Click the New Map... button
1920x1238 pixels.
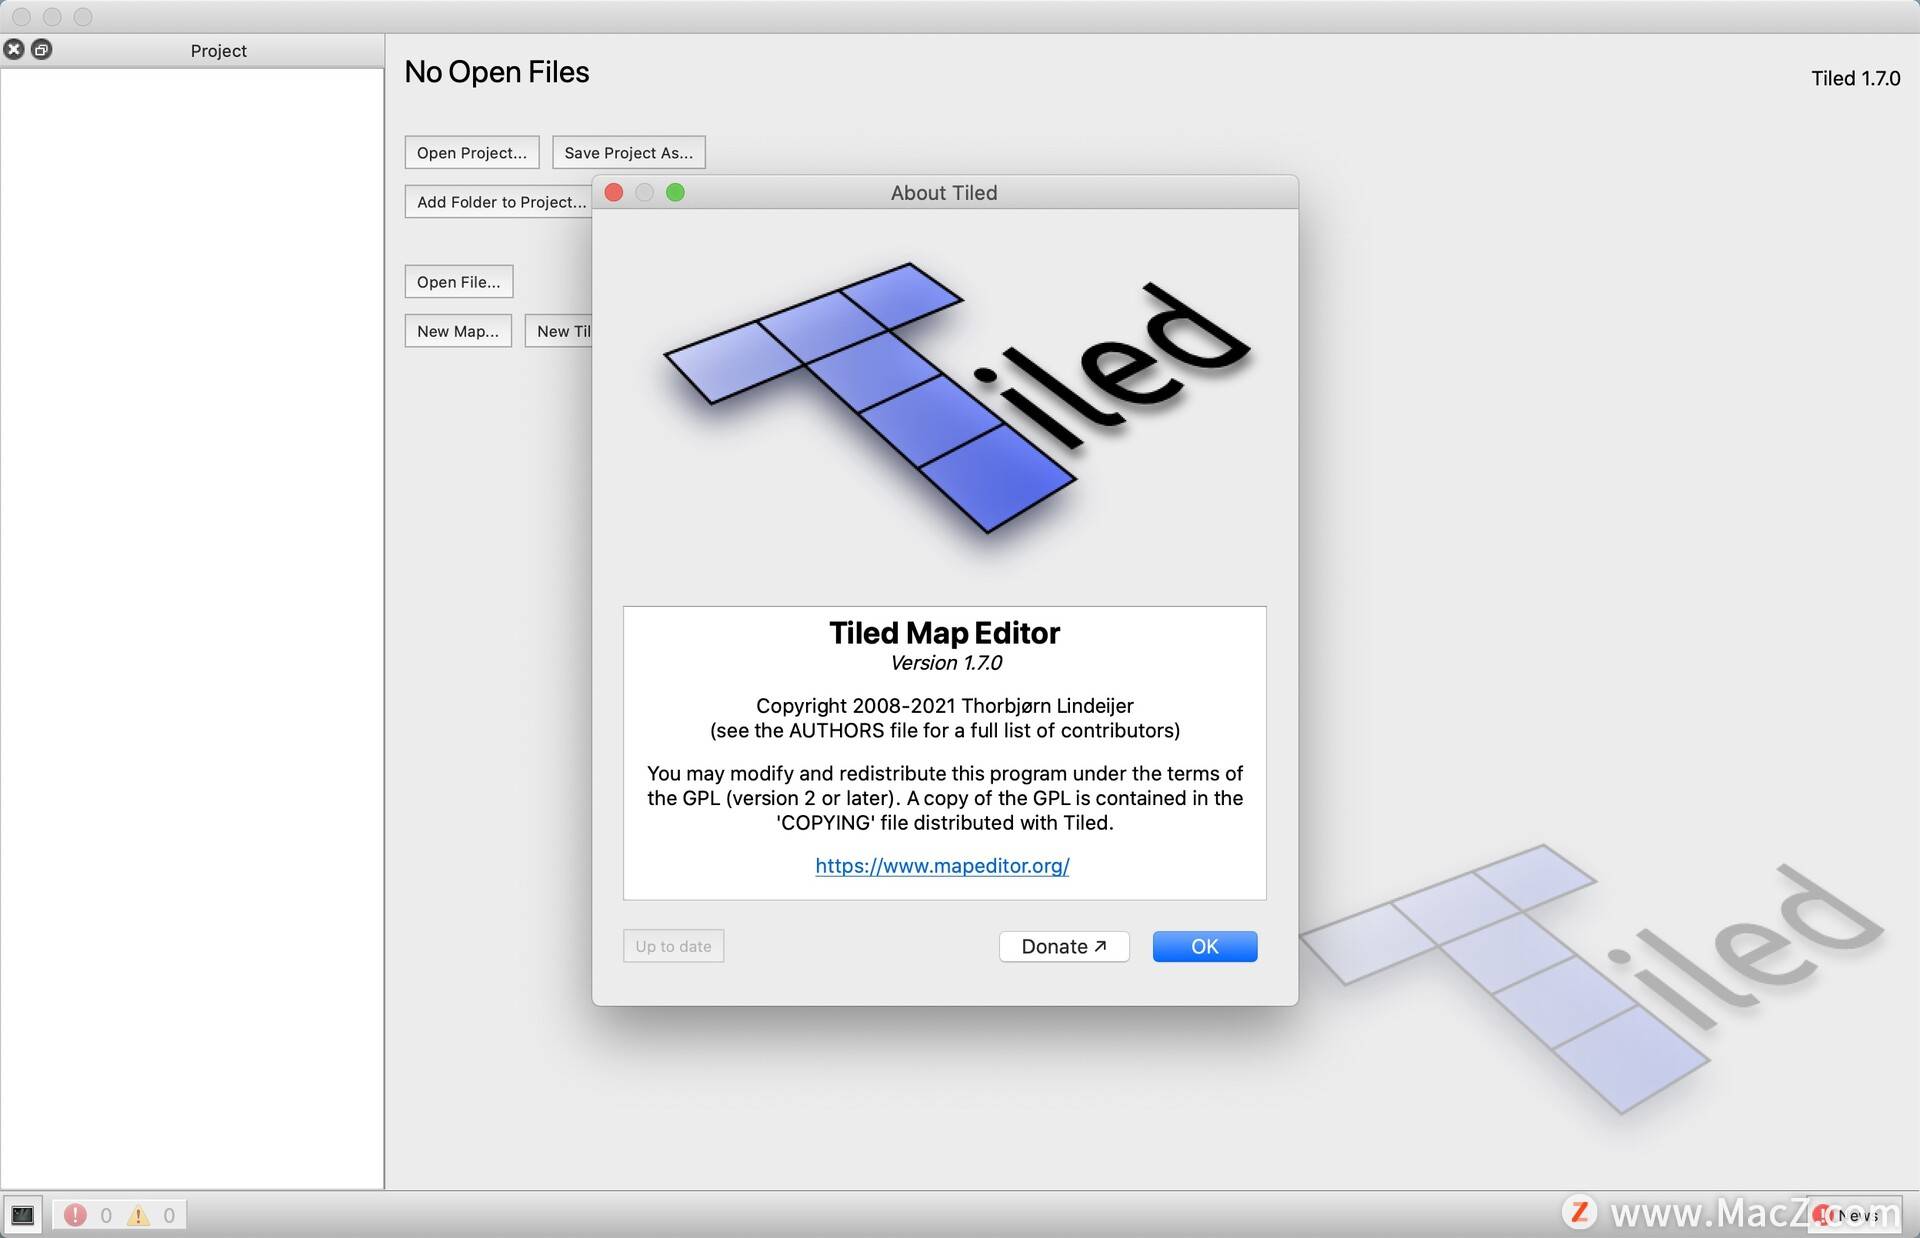(457, 331)
